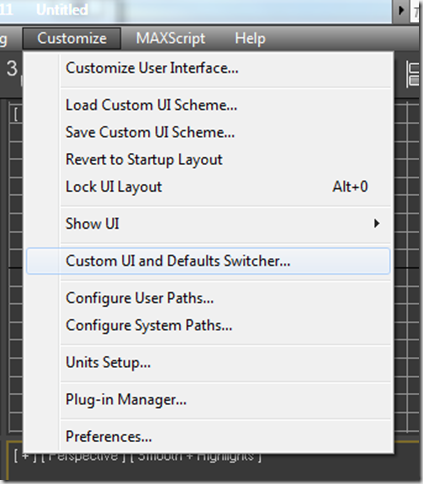Open the MAXScript menu
The width and height of the screenshot is (423, 484).
pos(170,38)
